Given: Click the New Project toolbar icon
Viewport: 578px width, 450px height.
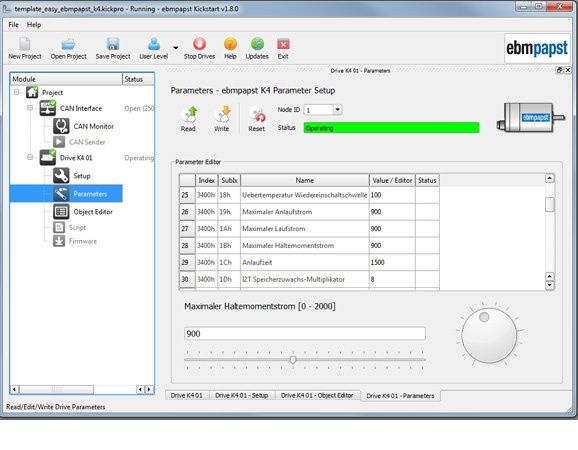Looking at the screenshot, I should pos(25,44).
